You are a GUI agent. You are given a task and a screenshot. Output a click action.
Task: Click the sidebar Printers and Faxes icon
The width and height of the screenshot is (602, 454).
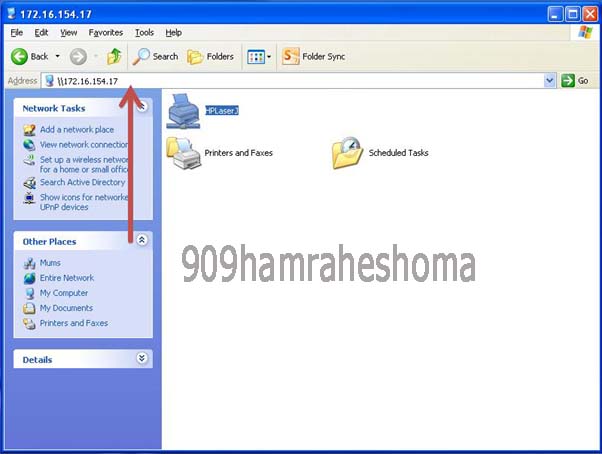click(x=29, y=324)
